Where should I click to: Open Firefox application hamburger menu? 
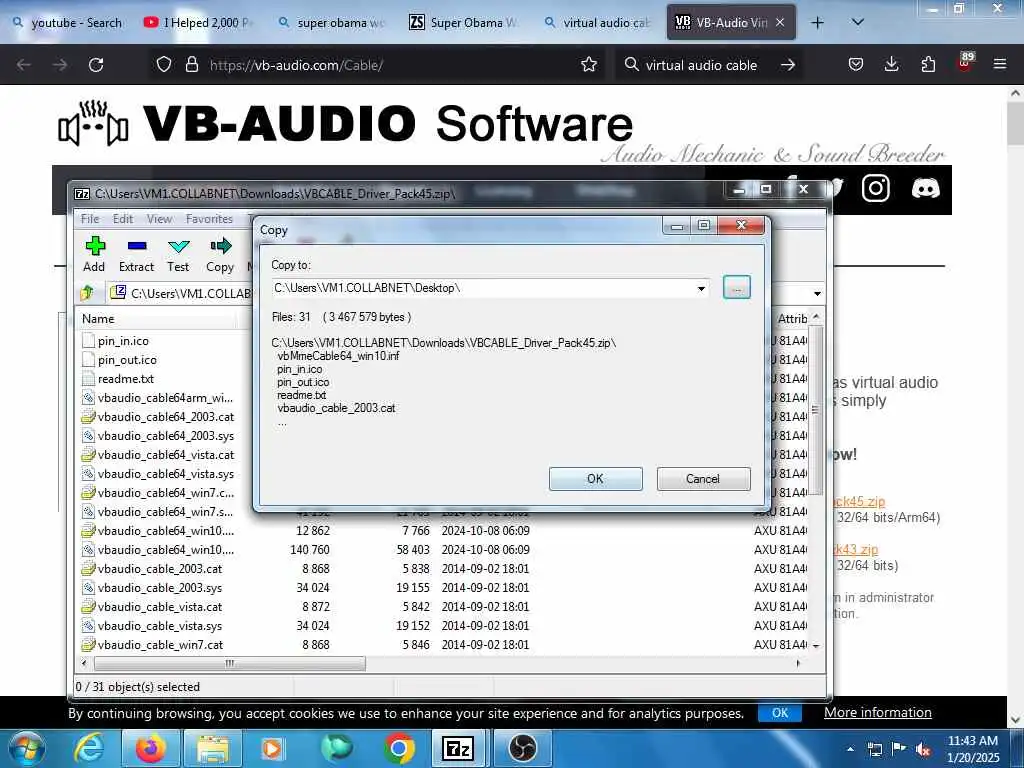(x=999, y=65)
